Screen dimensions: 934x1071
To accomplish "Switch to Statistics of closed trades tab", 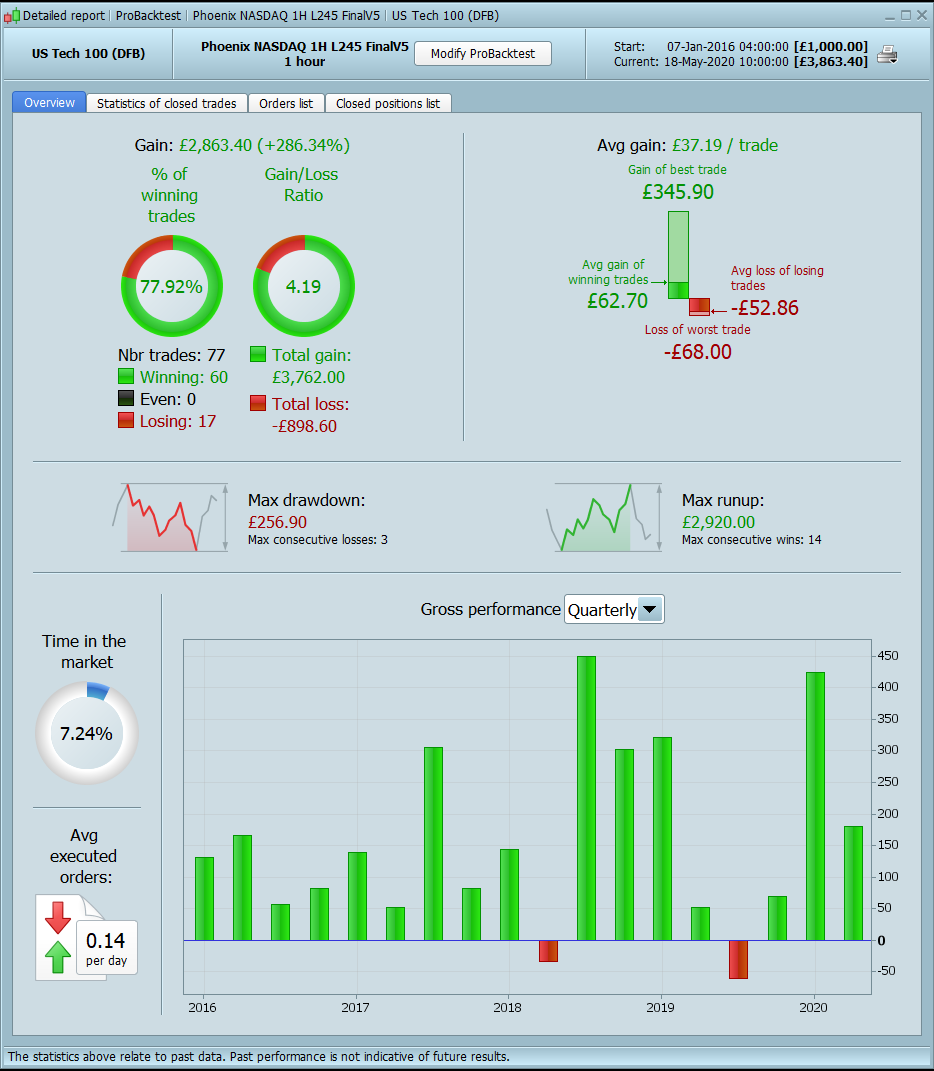I will click(x=167, y=103).
